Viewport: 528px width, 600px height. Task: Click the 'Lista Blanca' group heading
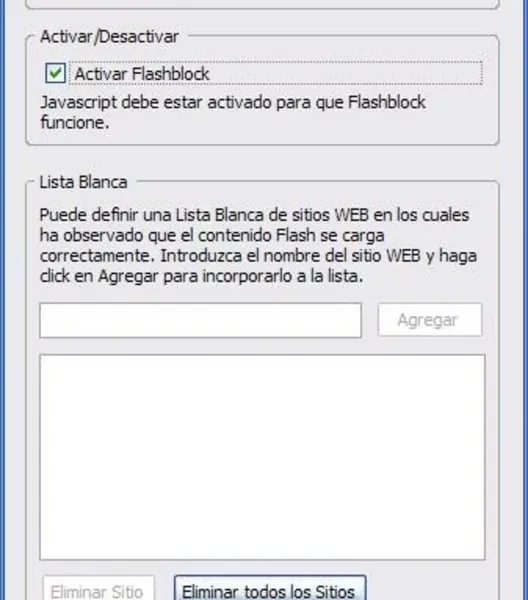[83, 182]
